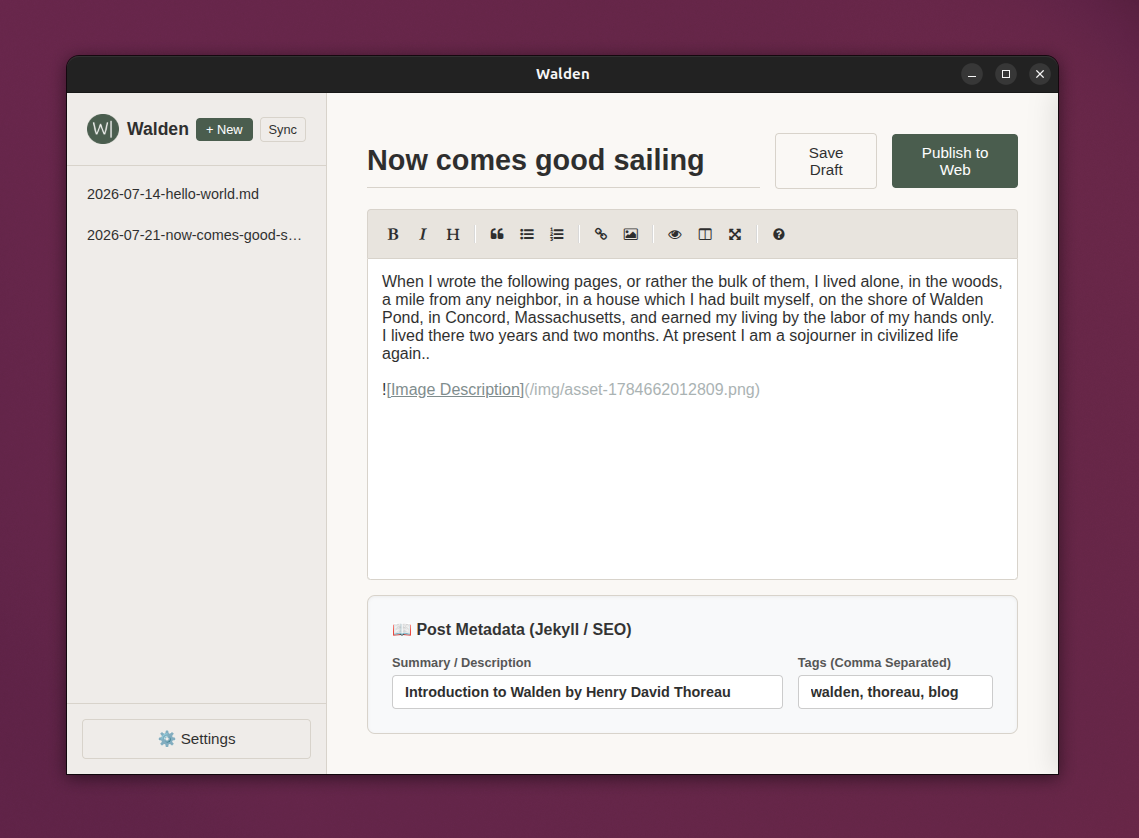The image size is (1139, 838).
Task: Click the Sync button
Action: point(283,129)
